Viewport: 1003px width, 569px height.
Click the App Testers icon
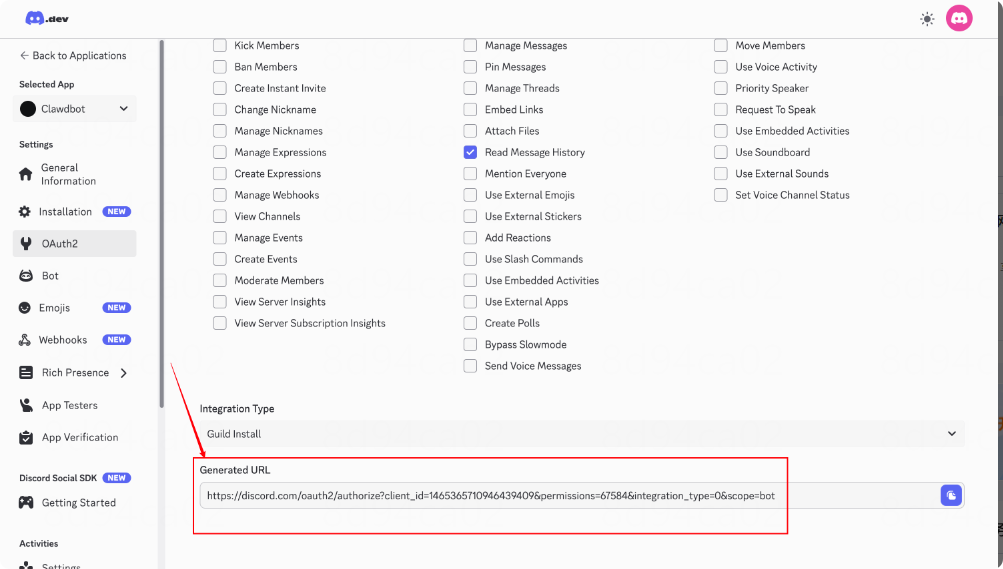pyautogui.click(x=26, y=405)
